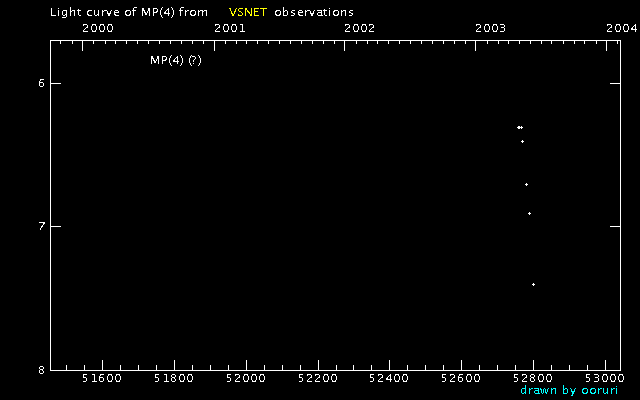Click the 53000 Julian date axis label
640x400 pixels.
(x=605, y=378)
